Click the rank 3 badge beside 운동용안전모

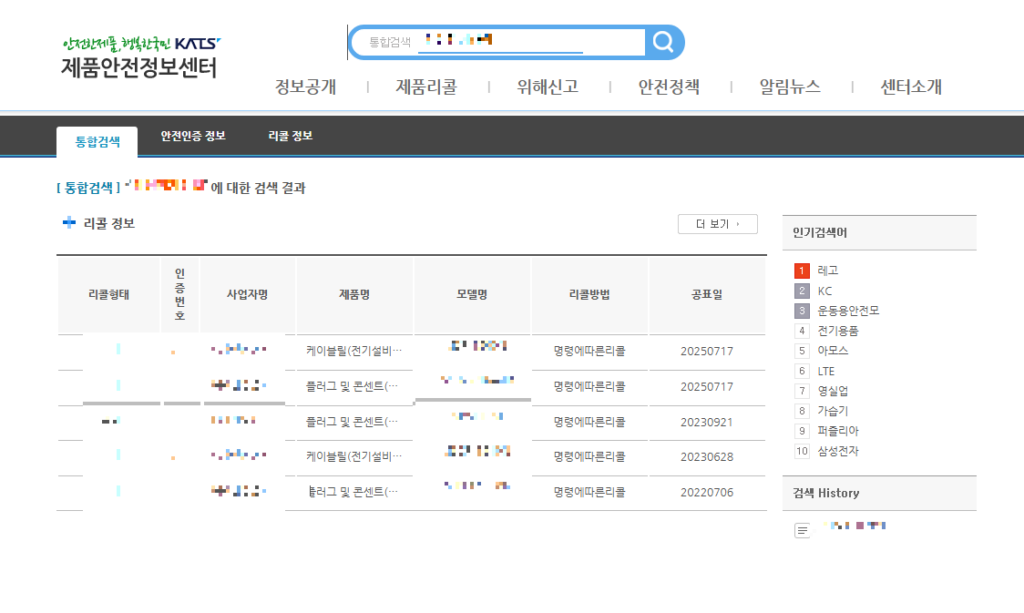coord(800,310)
